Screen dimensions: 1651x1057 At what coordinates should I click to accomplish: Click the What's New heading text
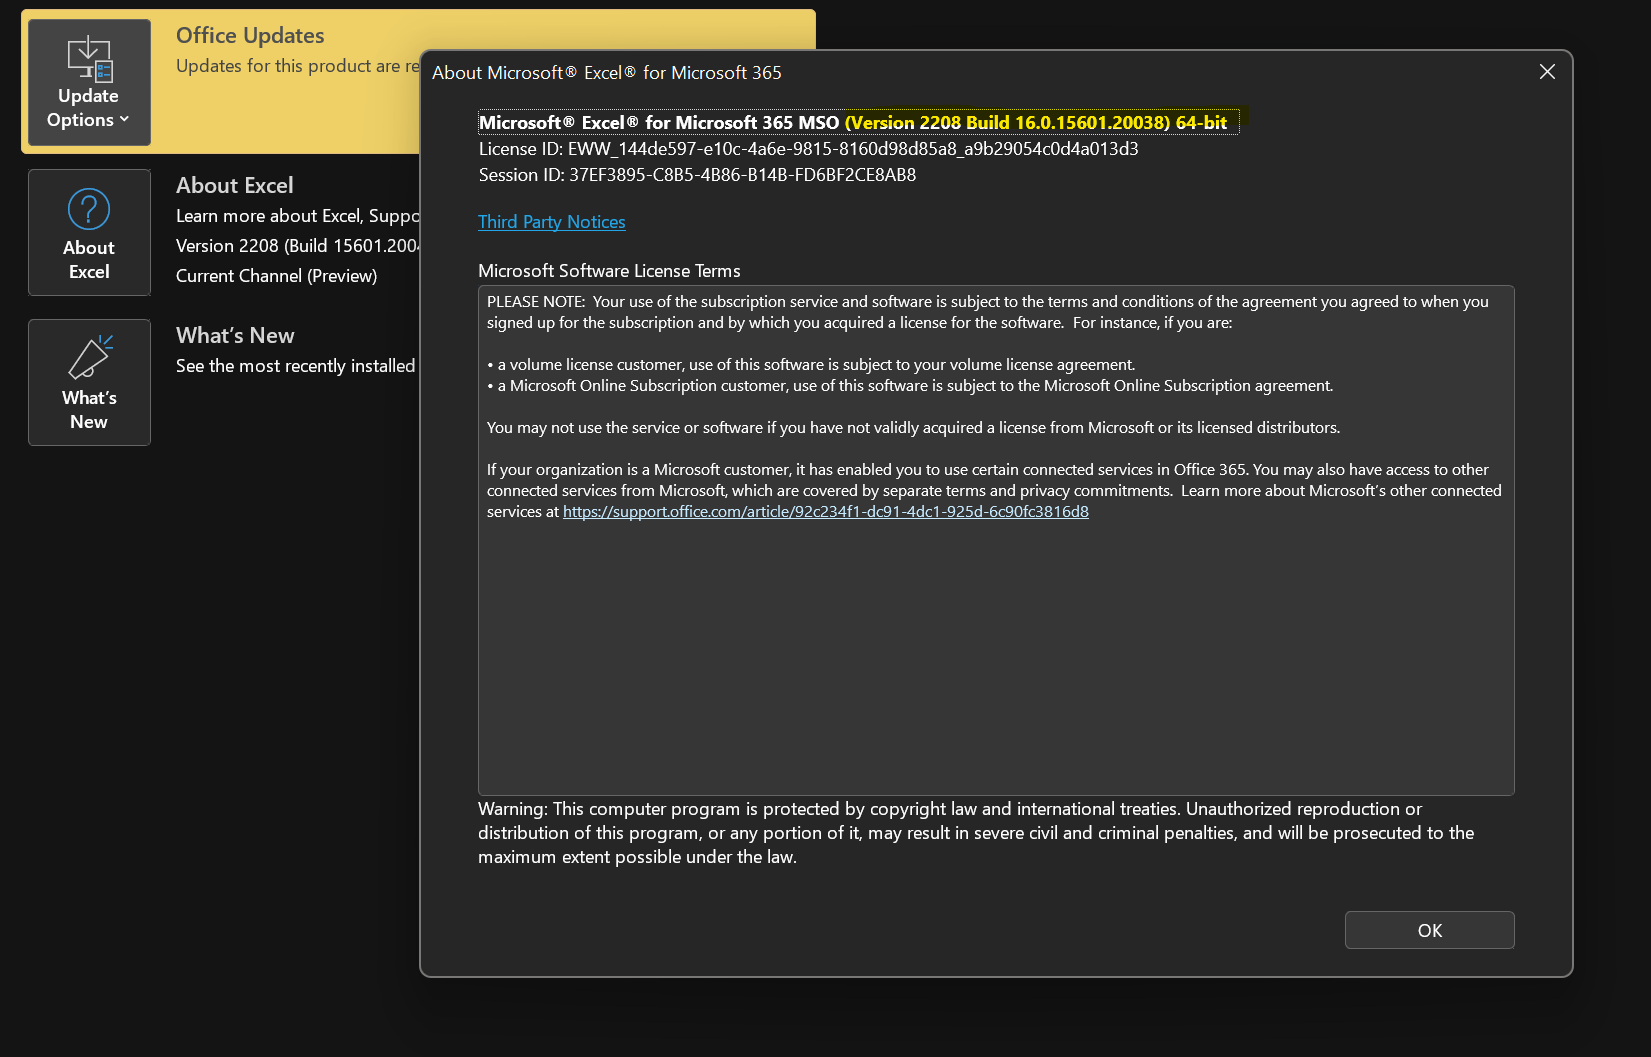click(x=235, y=335)
